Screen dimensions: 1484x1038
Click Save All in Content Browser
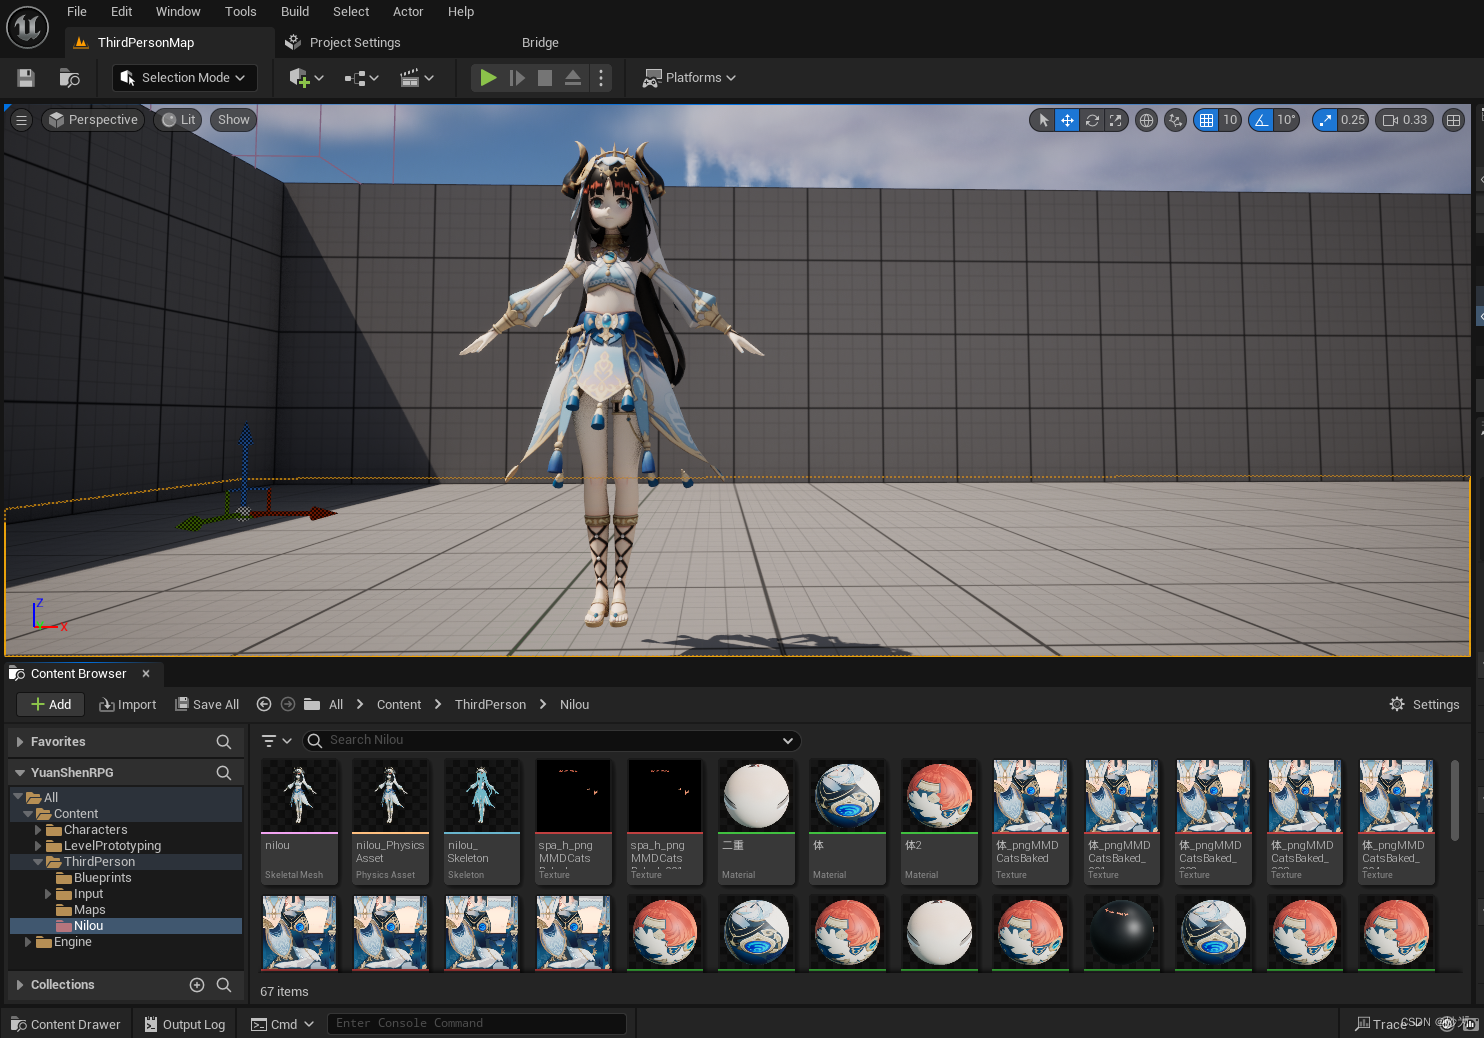click(207, 705)
